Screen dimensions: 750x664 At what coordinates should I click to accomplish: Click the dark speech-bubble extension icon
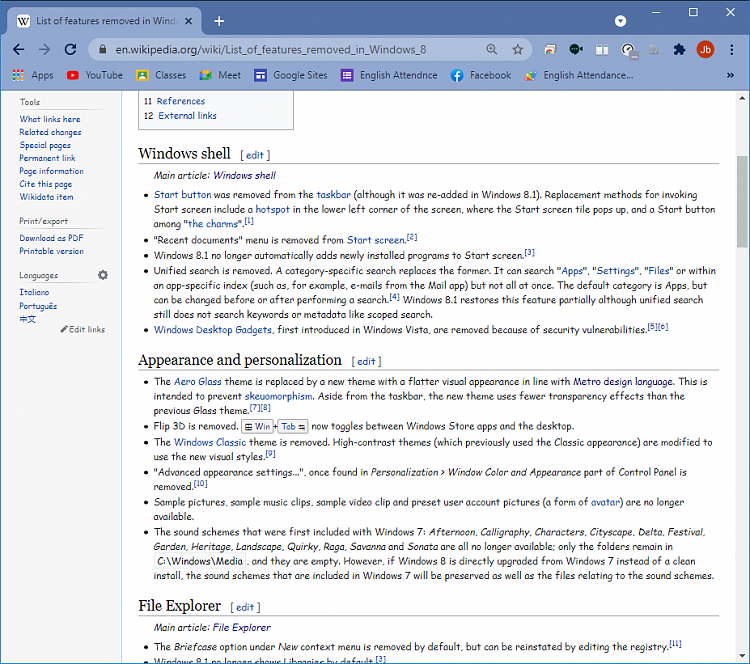click(576, 49)
